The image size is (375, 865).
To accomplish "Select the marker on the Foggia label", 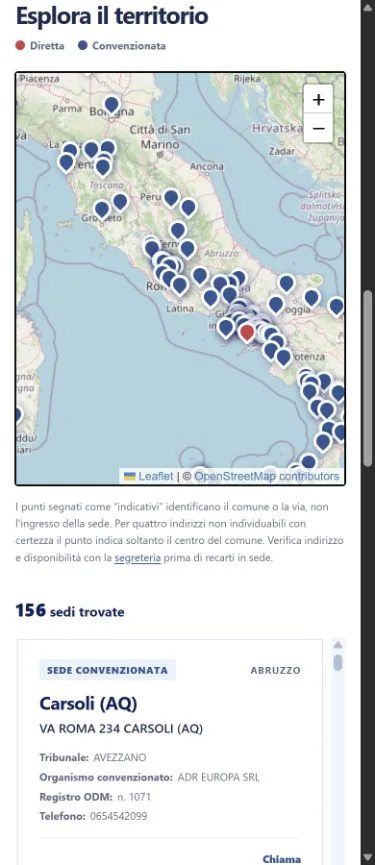I will 276,305.
